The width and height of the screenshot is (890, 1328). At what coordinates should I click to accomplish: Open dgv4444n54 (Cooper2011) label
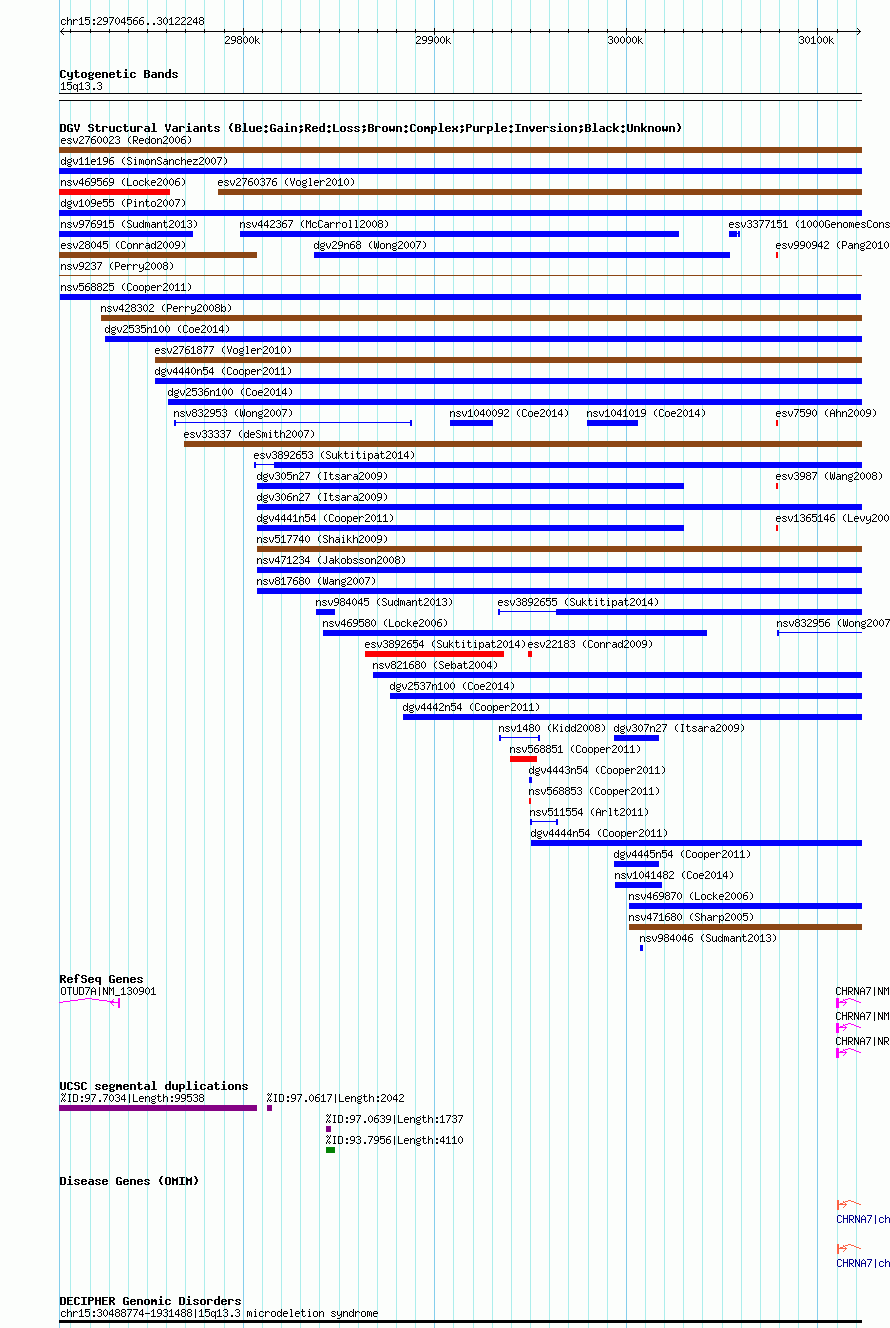599,833
